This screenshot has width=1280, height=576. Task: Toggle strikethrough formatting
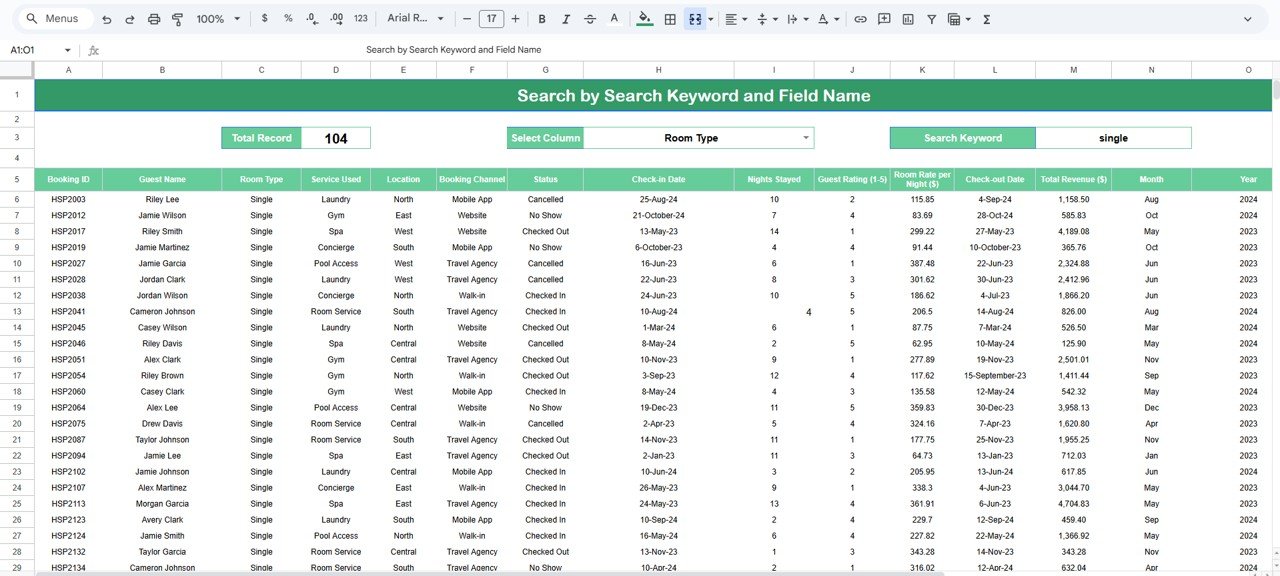[589, 19]
